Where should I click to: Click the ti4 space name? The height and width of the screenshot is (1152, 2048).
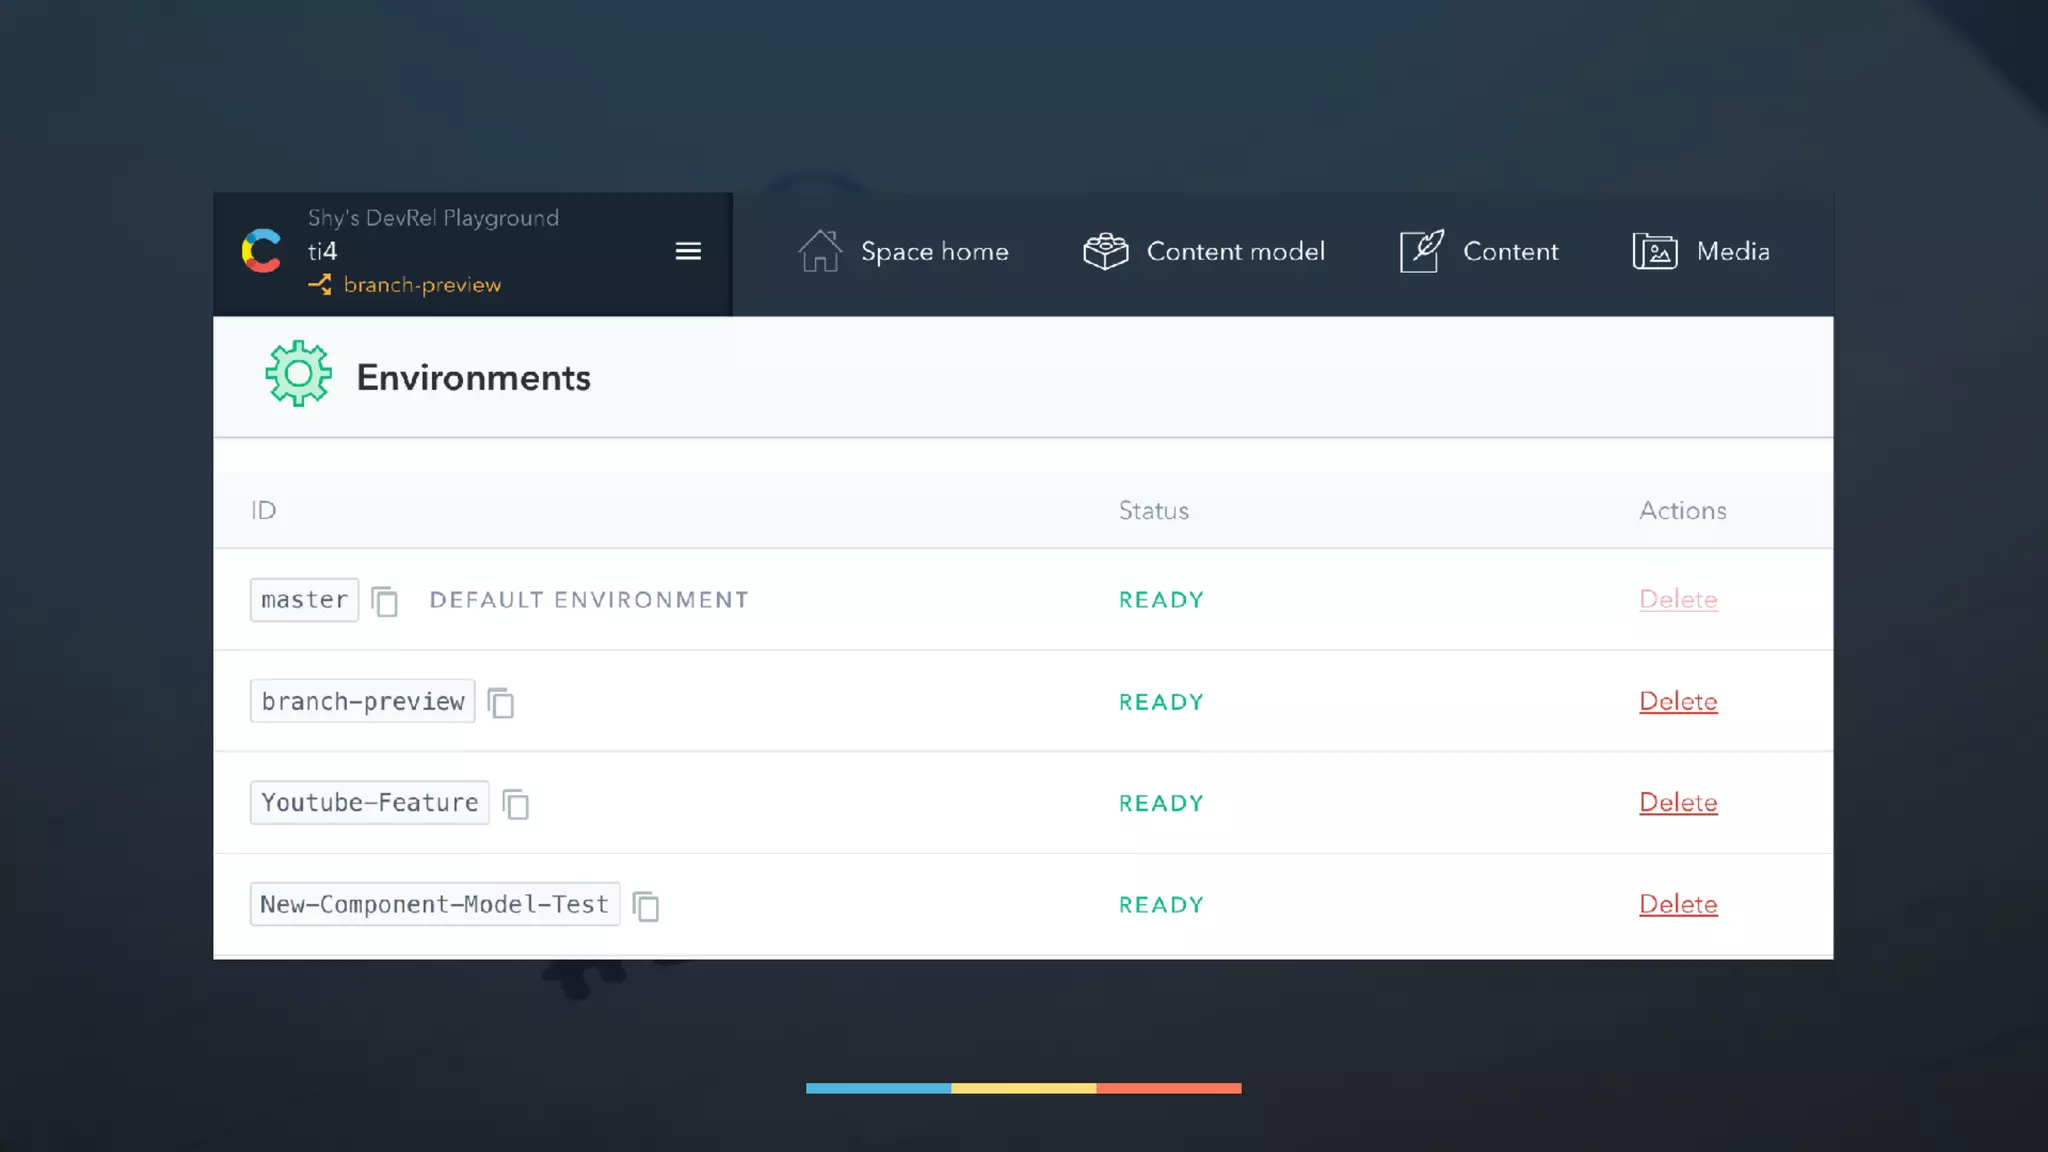tap(322, 251)
